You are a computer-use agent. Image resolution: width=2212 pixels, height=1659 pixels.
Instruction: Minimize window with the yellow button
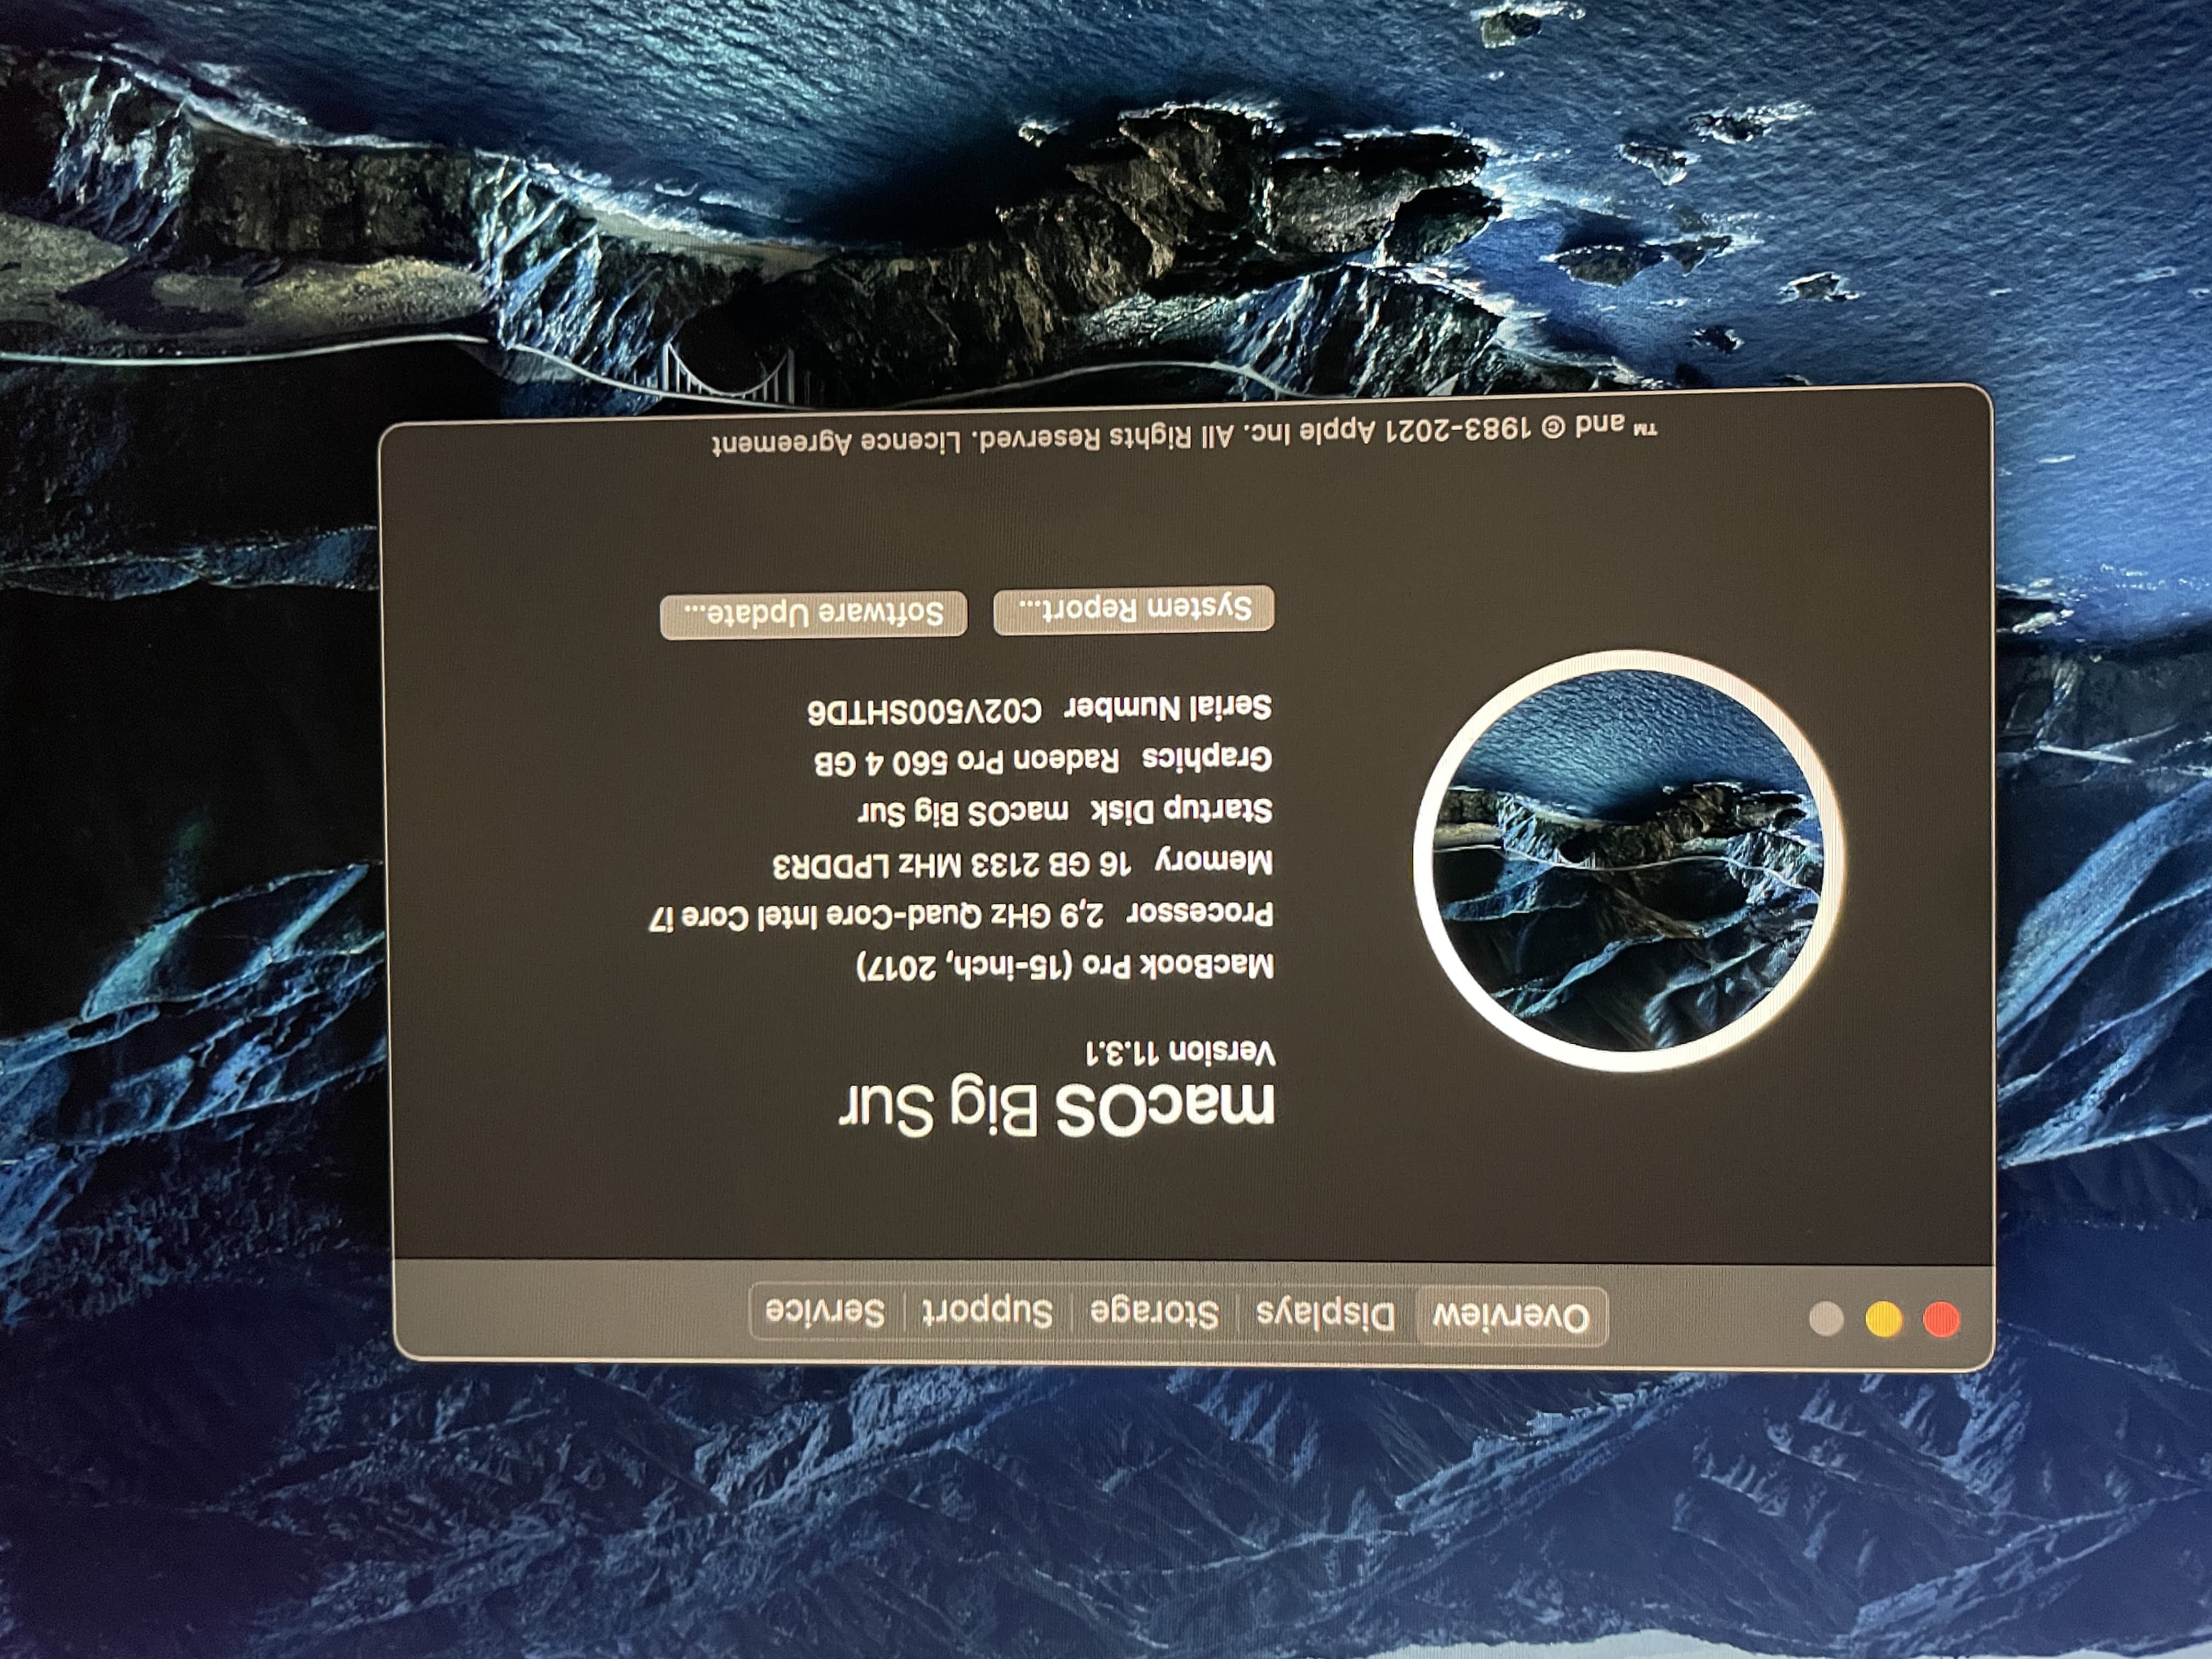pos(1884,1320)
